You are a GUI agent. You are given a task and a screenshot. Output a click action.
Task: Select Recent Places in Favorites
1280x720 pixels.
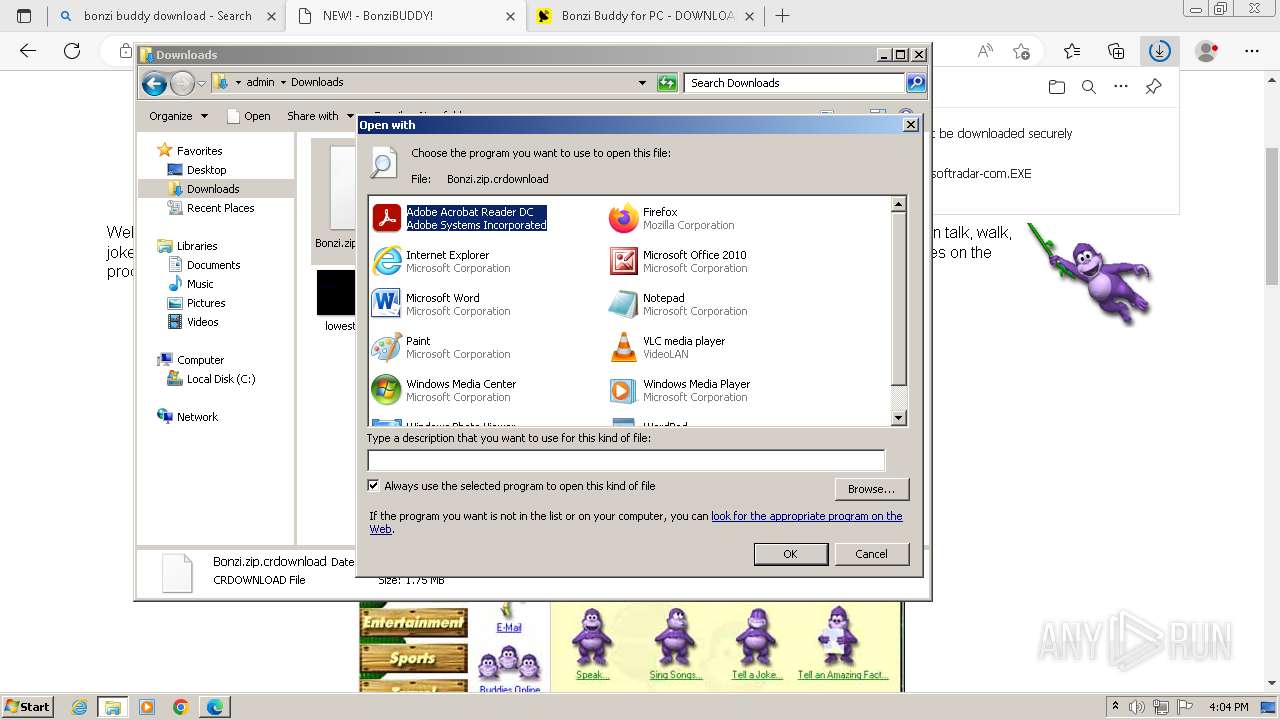[x=220, y=208]
